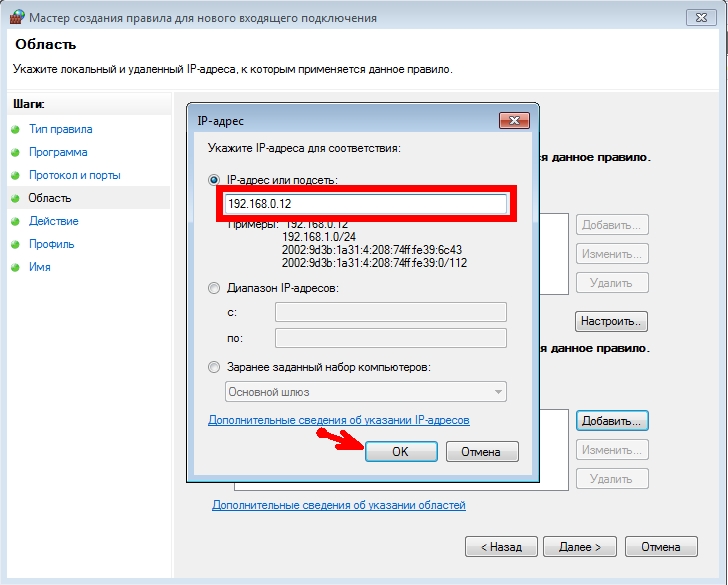Click Отмена in the IP-адрес dialog
Viewport: 728px width, 585px height.
point(481,451)
